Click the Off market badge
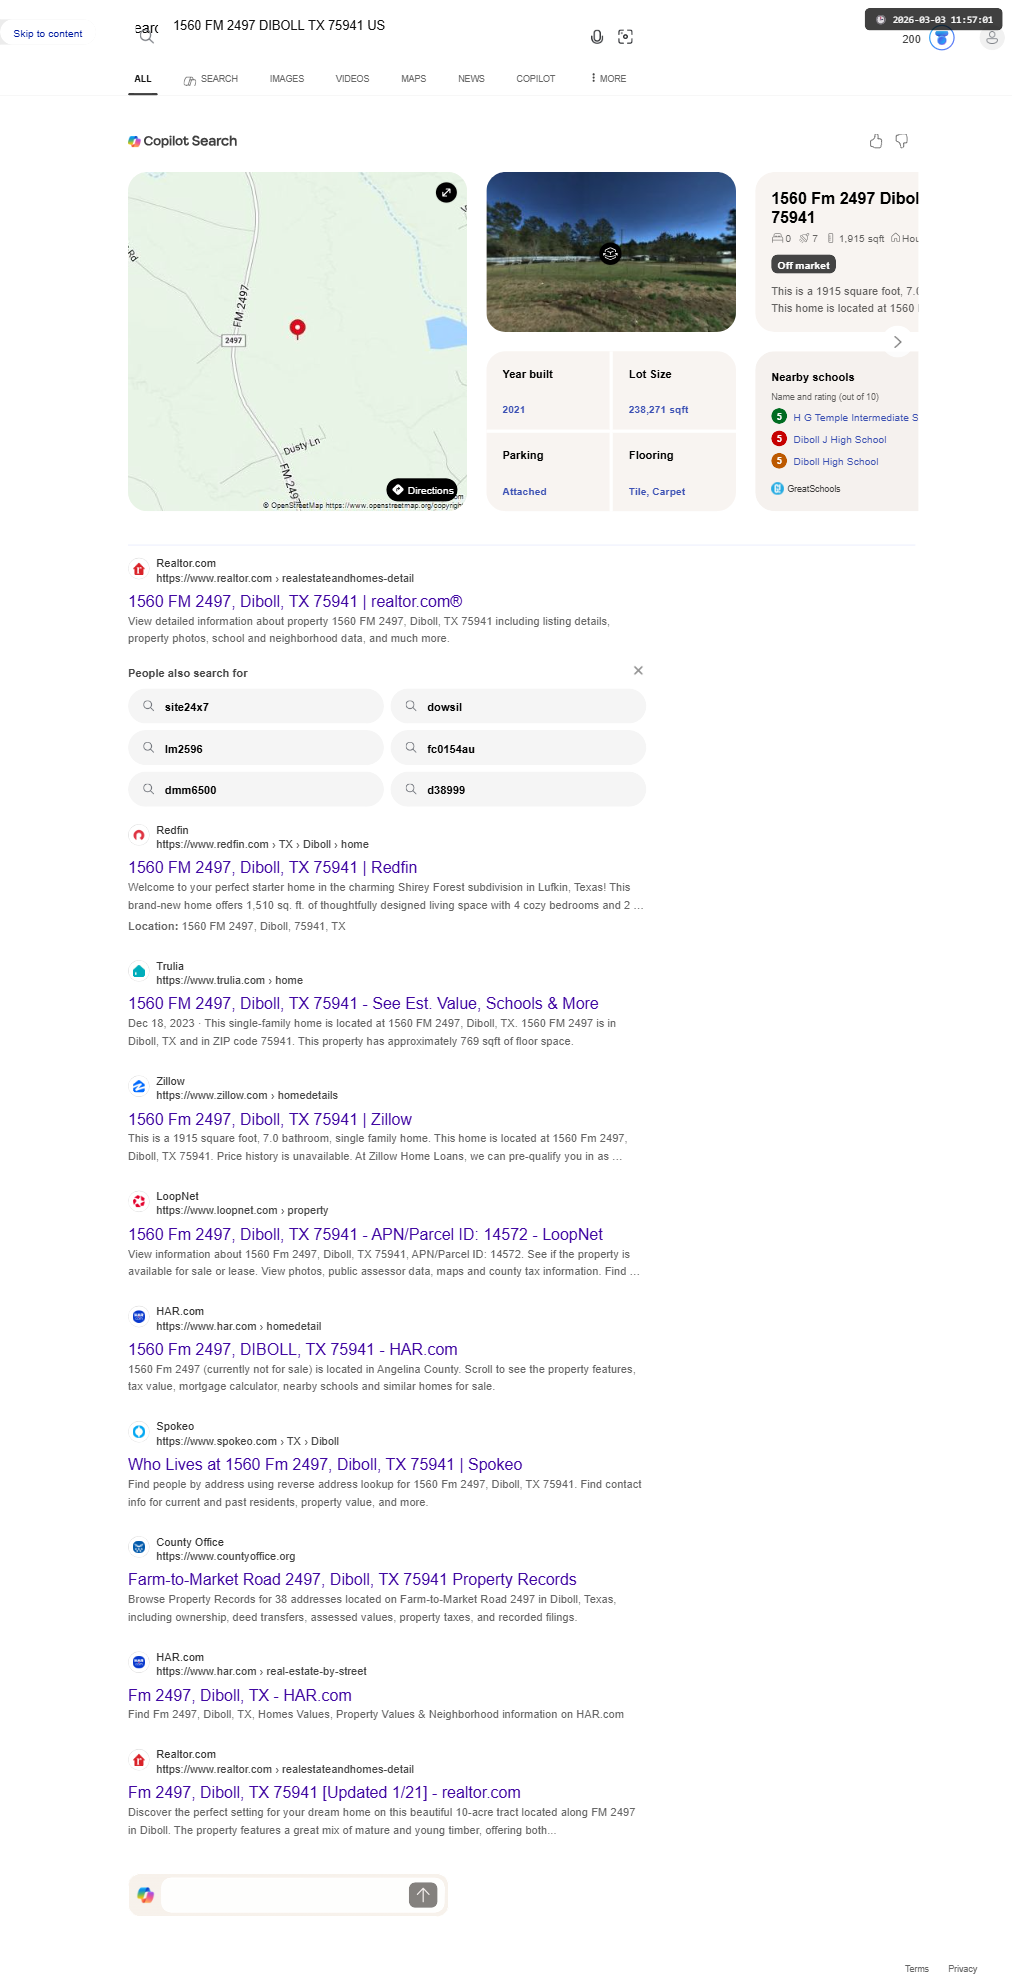 [x=803, y=265]
